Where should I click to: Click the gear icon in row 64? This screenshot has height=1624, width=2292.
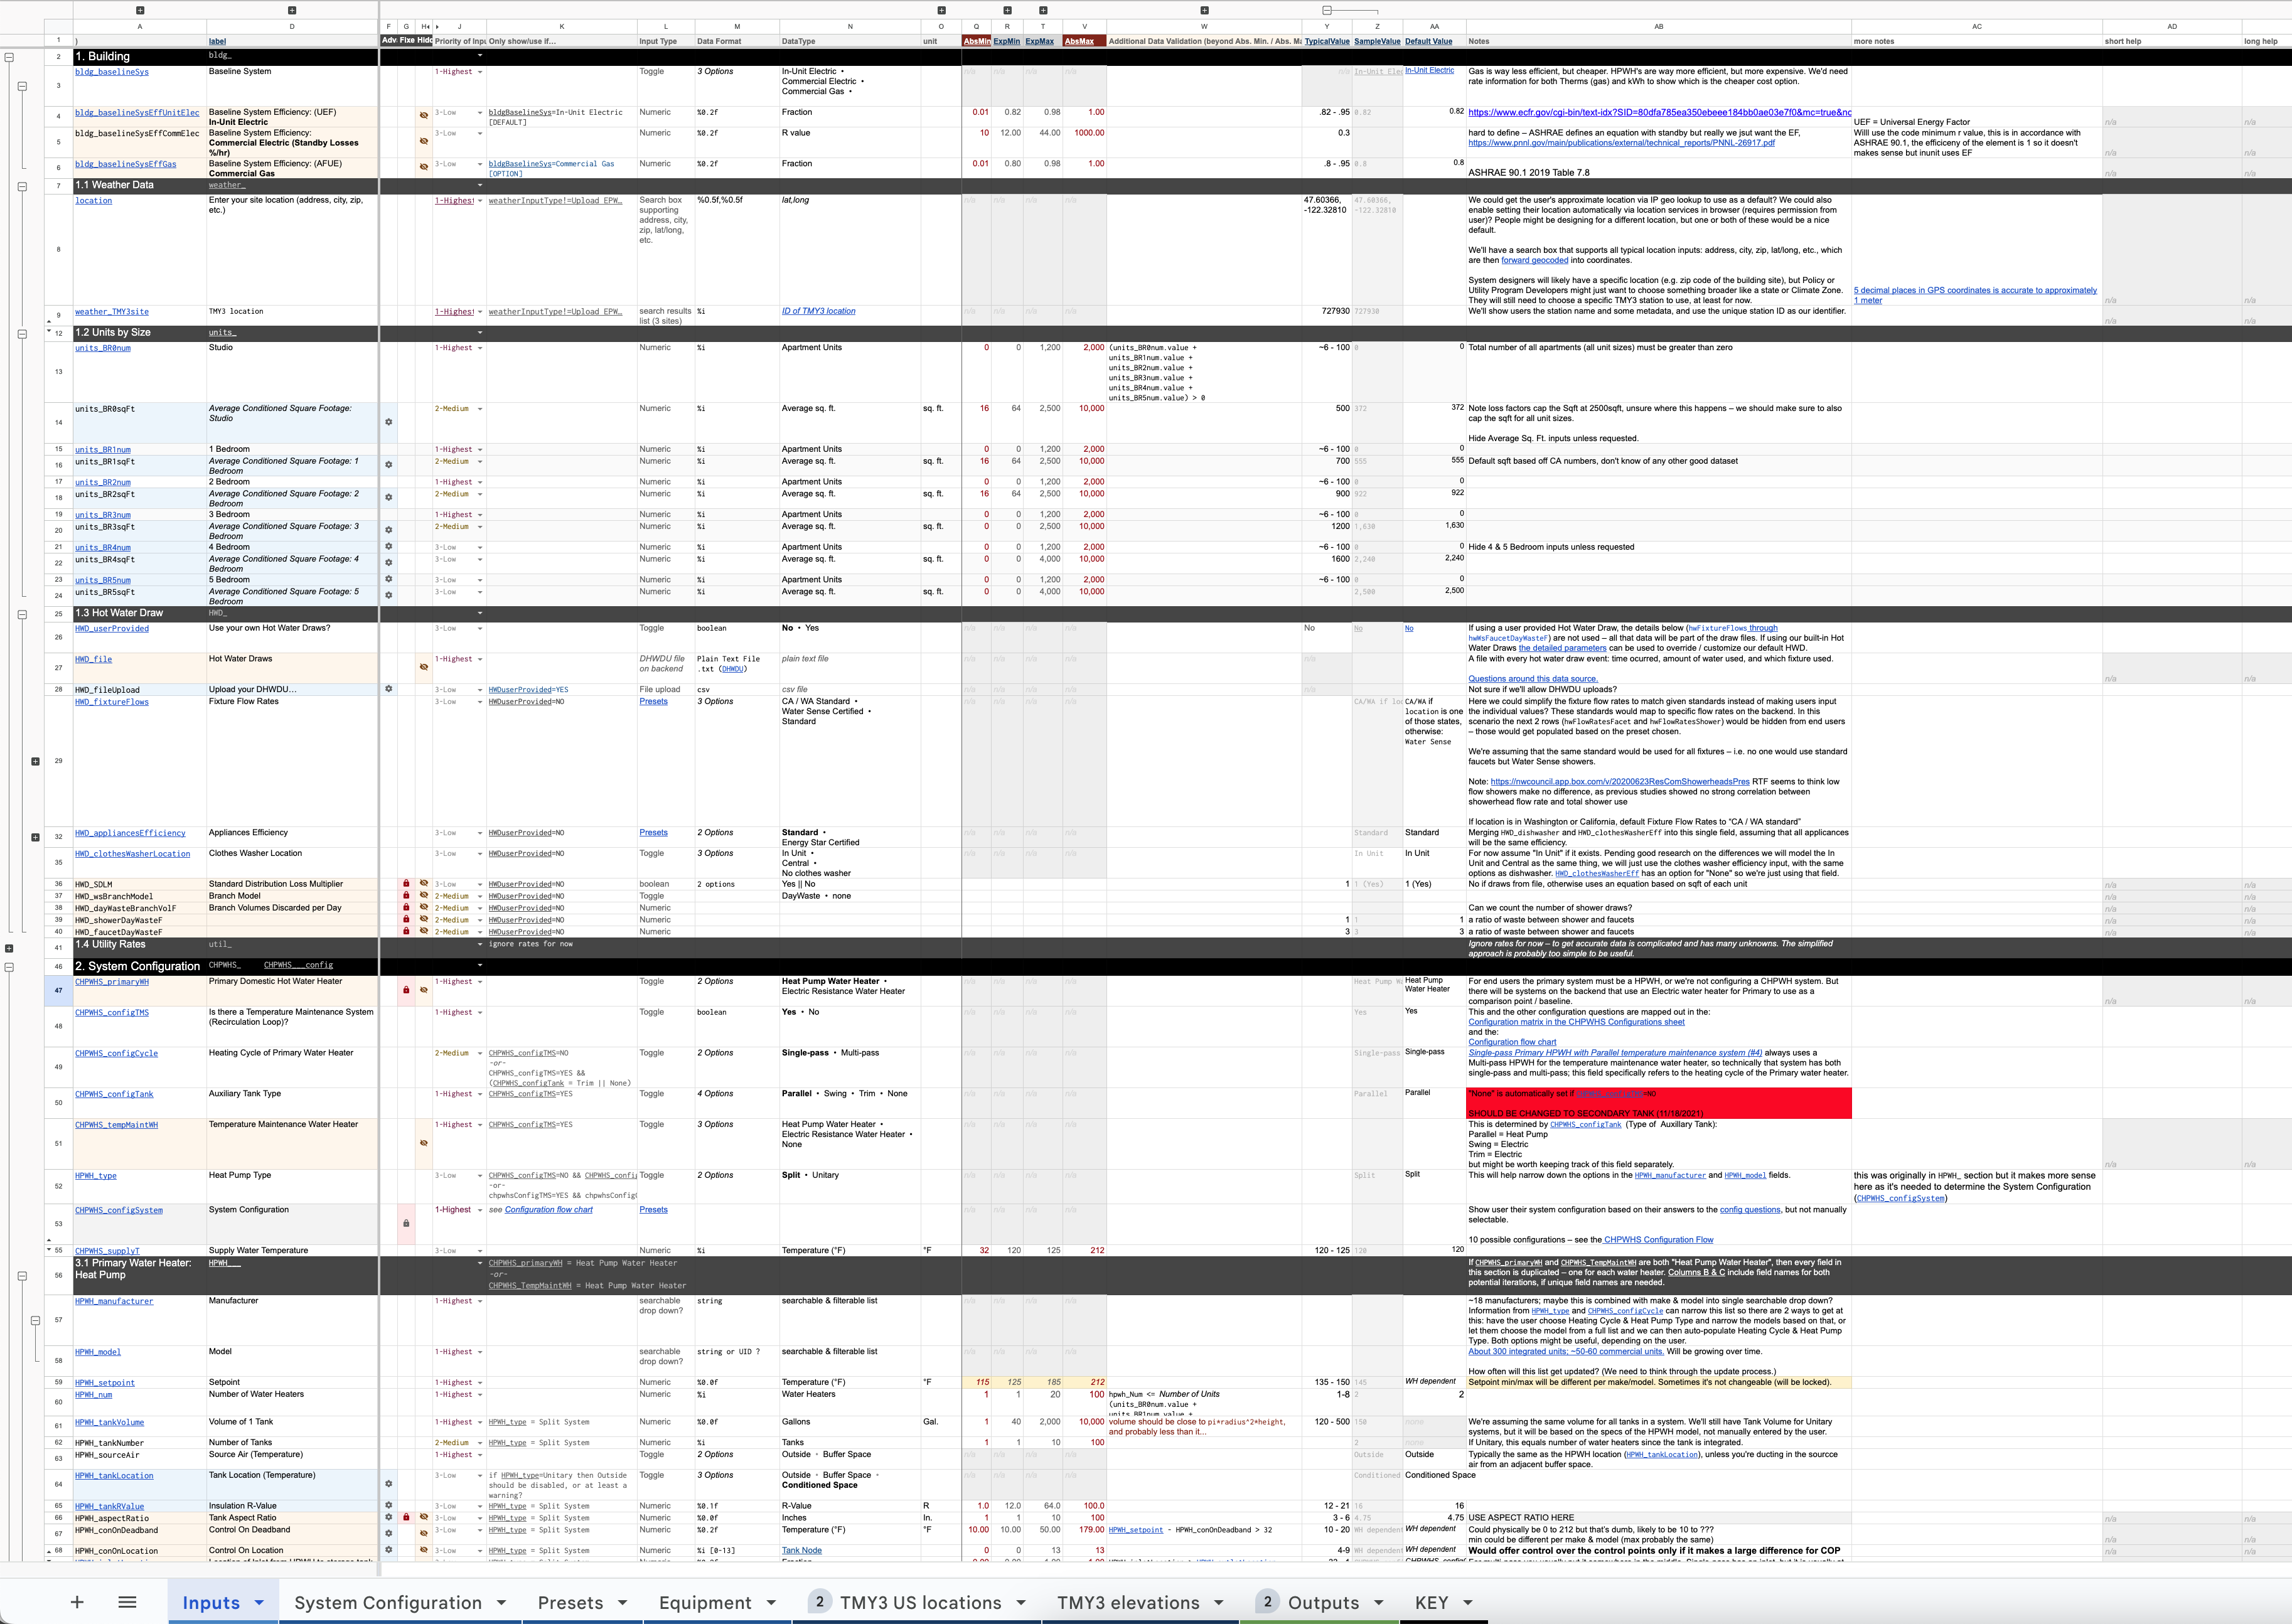tap(389, 1484)
